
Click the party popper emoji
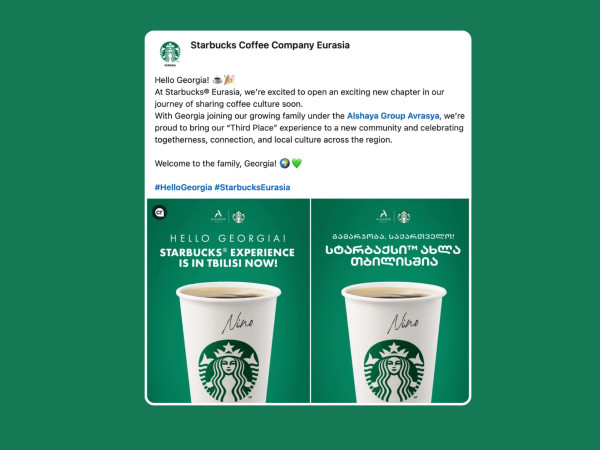229,80
